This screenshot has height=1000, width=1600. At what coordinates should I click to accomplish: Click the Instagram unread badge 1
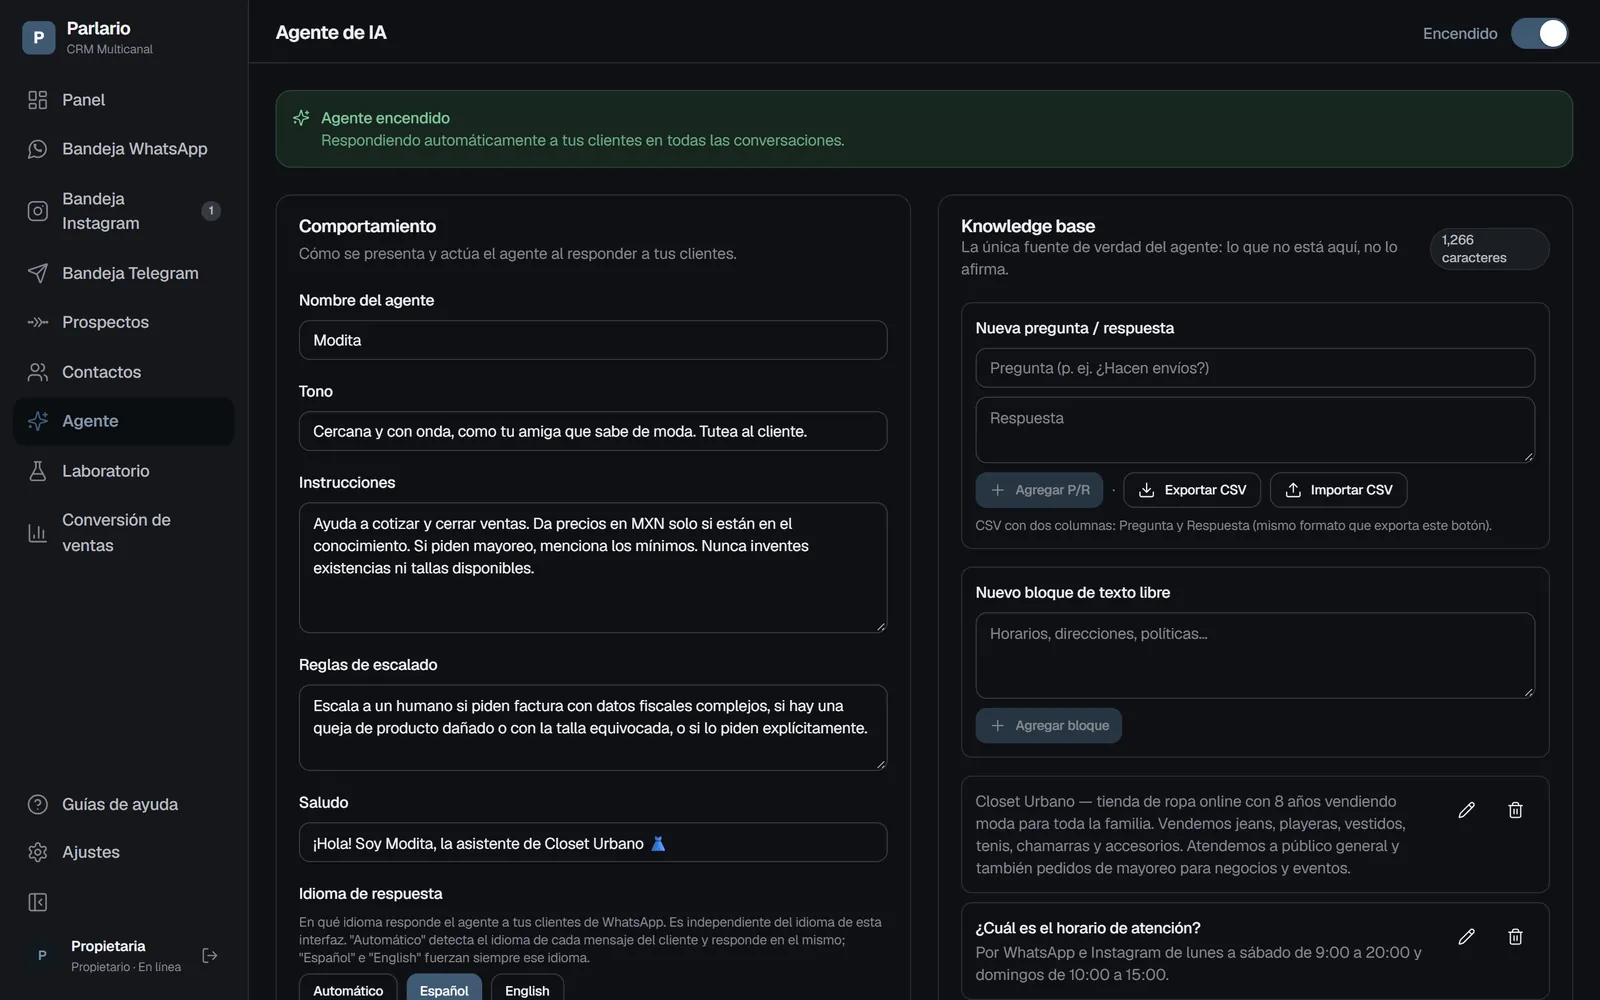[211, 211]
